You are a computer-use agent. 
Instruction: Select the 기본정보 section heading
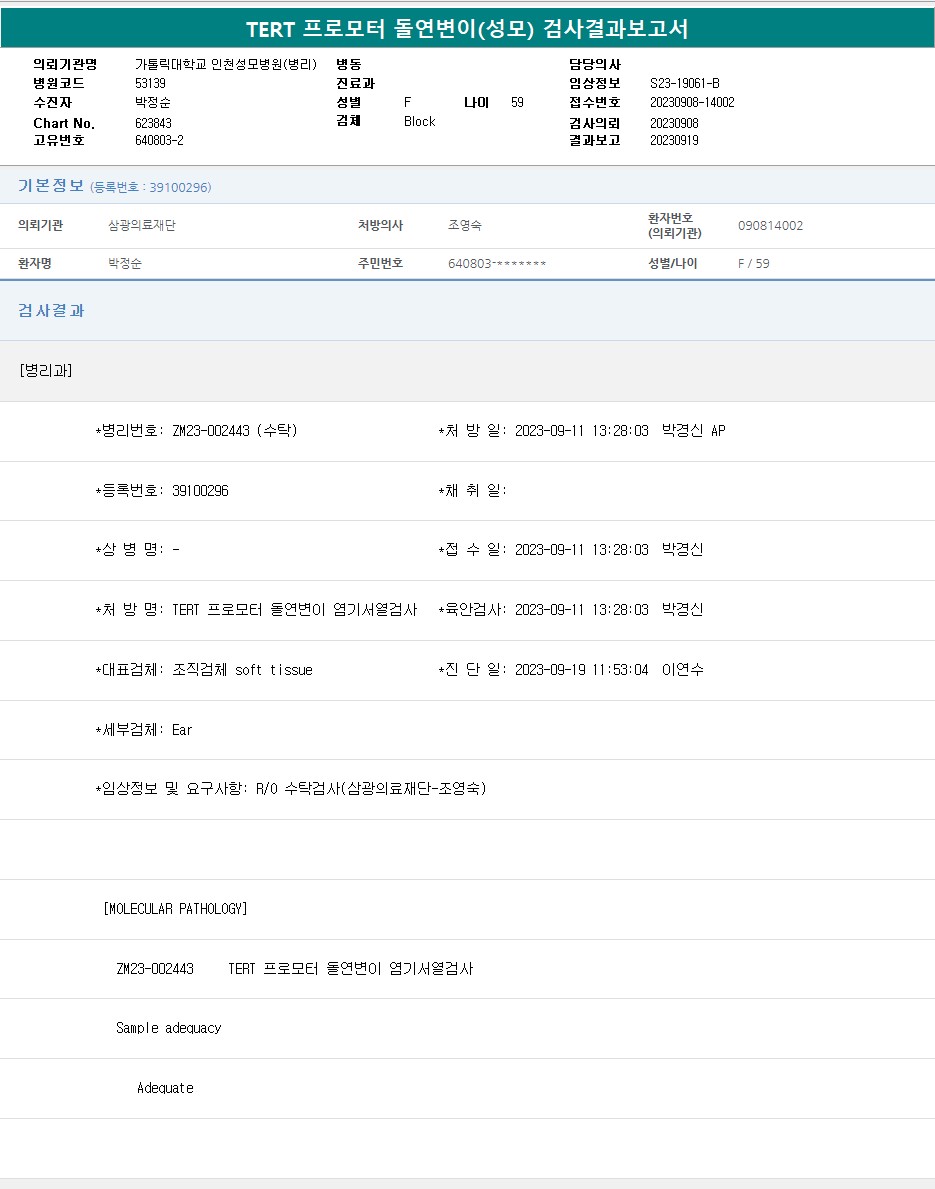click(51, 186)
